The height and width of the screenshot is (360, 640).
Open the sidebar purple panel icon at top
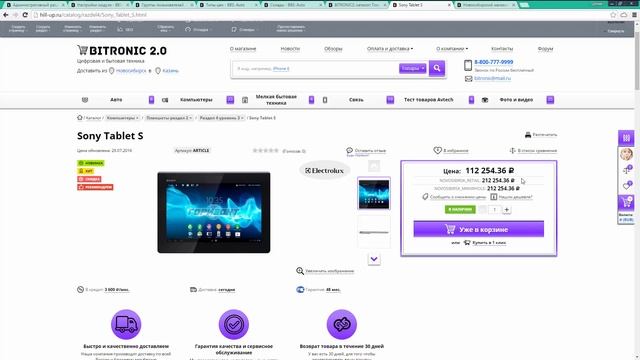pos(626,138)
